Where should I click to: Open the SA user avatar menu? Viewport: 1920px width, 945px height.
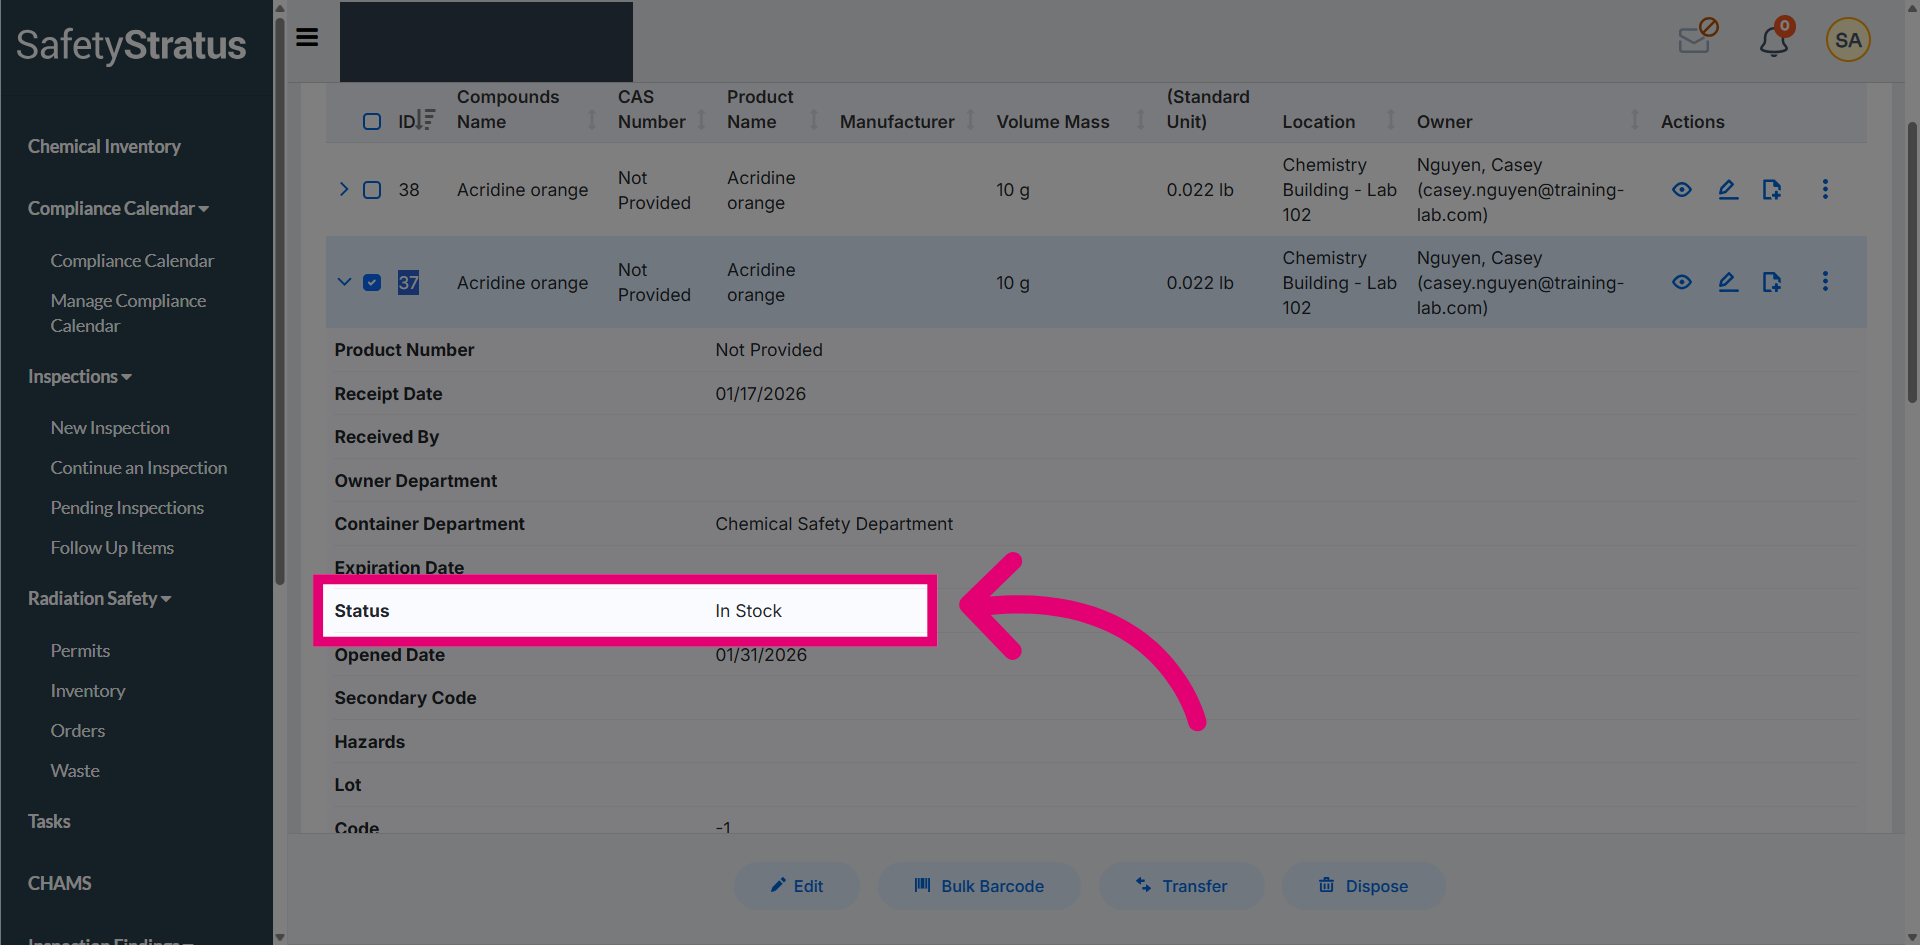1848,40
